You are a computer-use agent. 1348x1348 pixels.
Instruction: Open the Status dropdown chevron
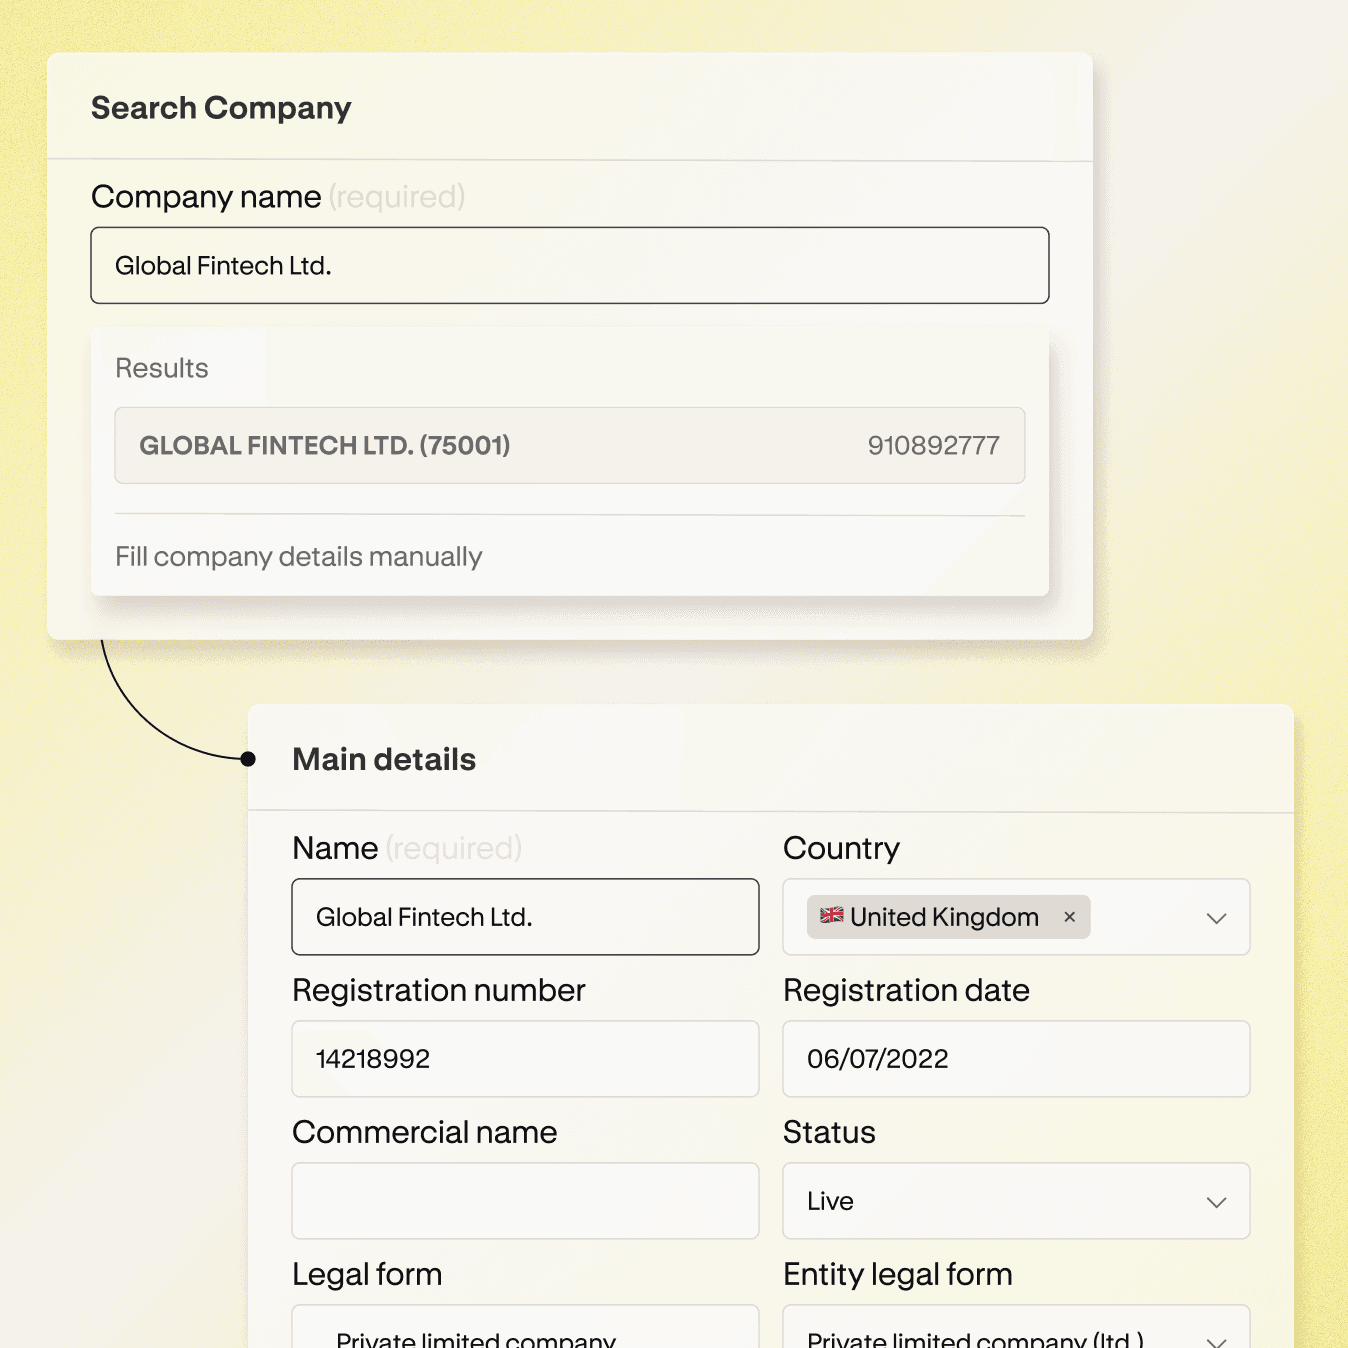point(1216,1202)
